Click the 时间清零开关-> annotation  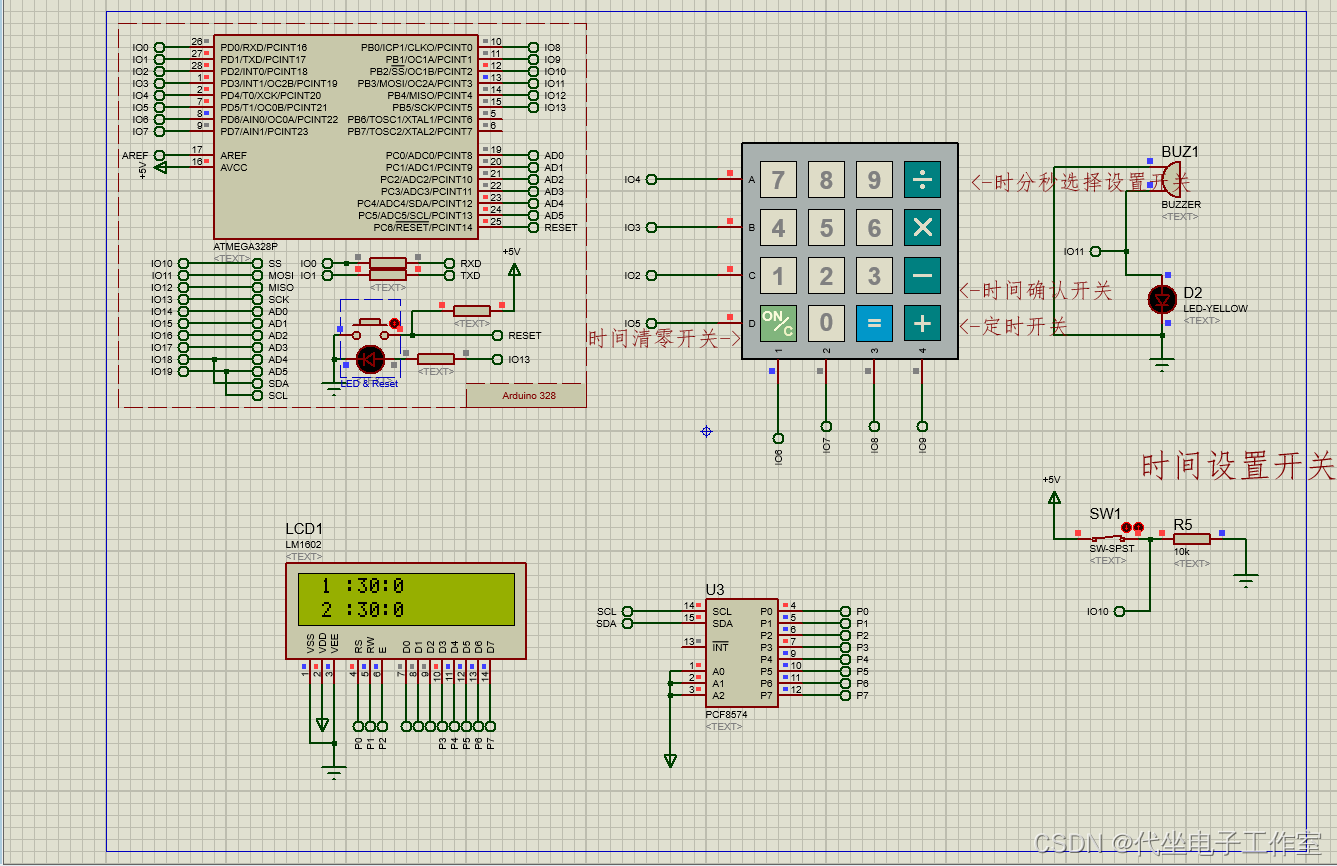(x=663, y=339)
